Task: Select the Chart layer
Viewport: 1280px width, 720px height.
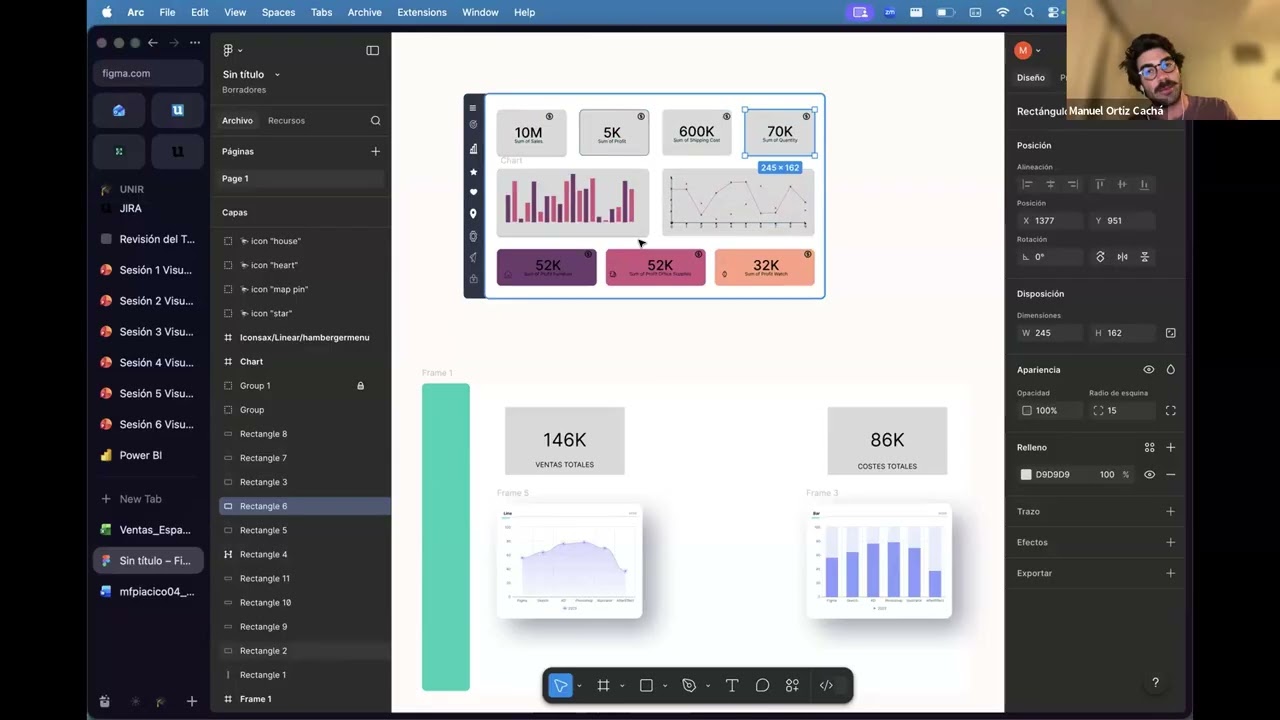Action: pyautogui.click(x=304, y=361)
